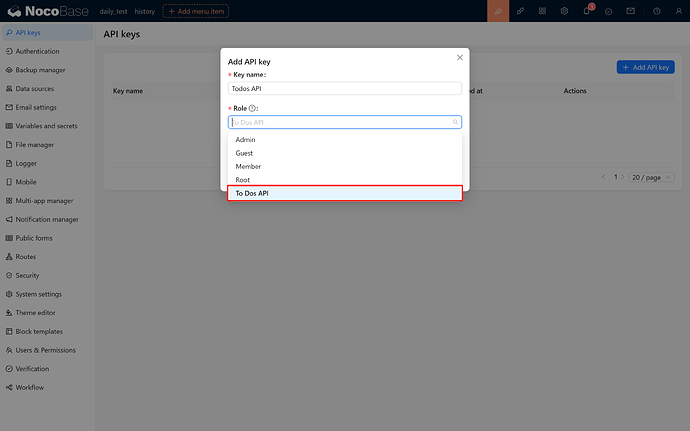The width and height of the screenshot is (690, 431).
Task: Open Logger settings
Action: (48, 163)
